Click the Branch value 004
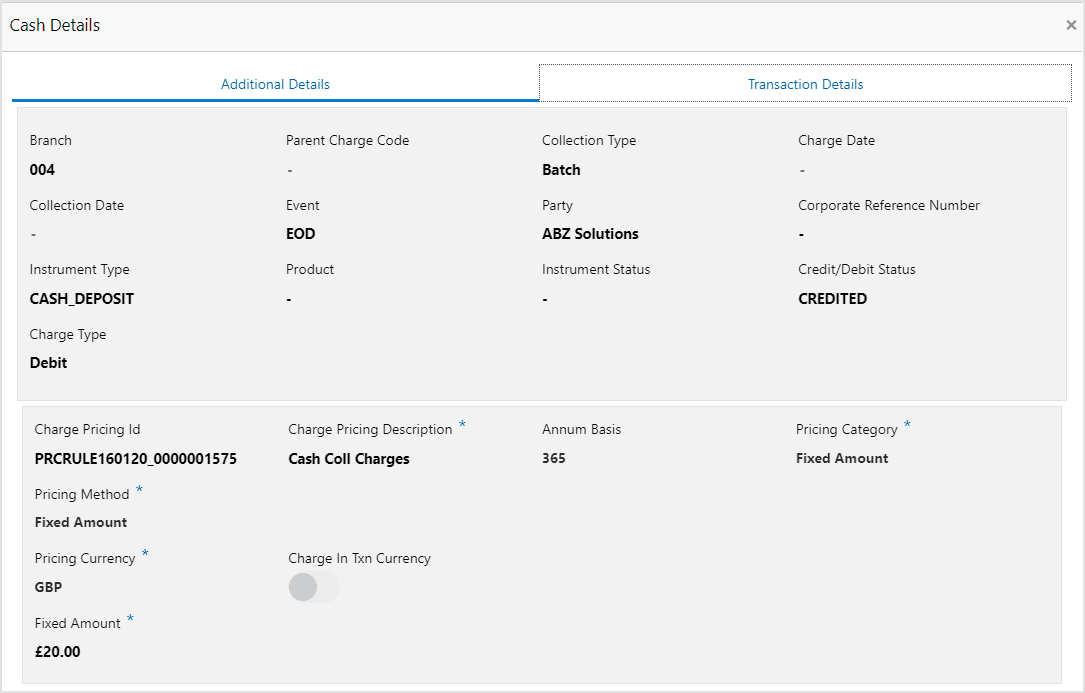This screenshot has width=1085, height=693. point(42,170)
